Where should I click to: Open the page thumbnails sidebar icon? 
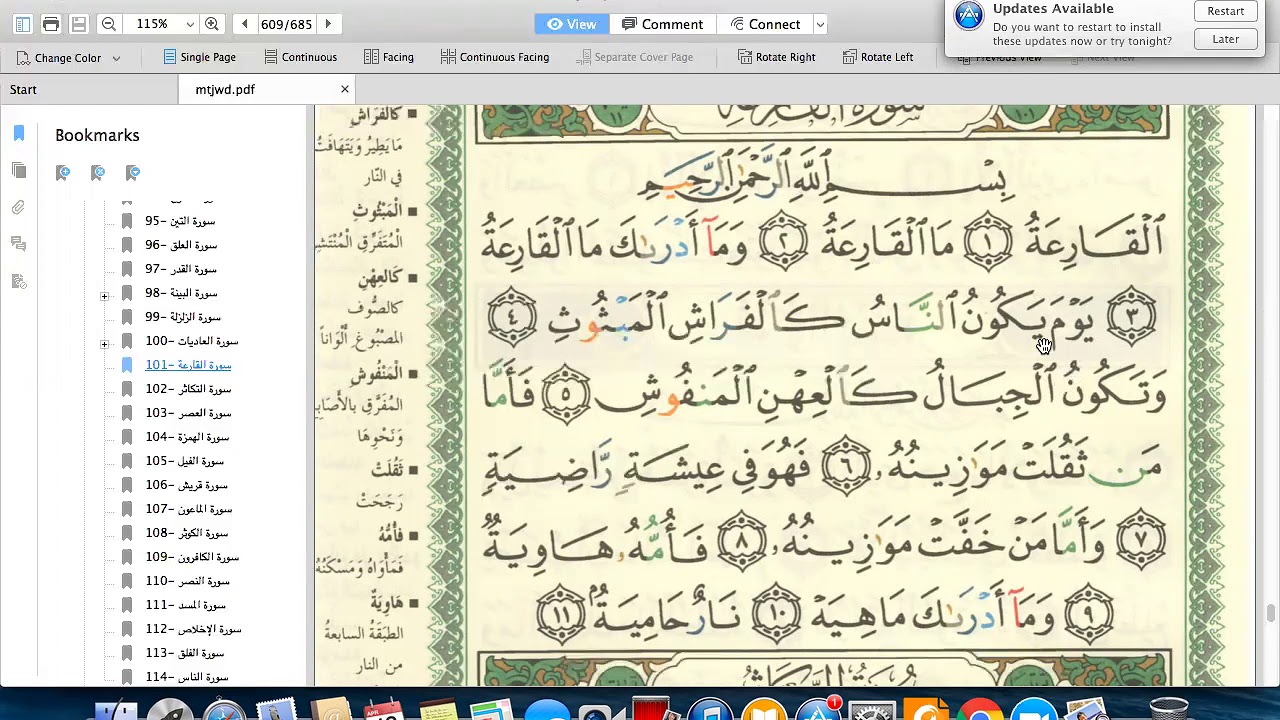19,170
